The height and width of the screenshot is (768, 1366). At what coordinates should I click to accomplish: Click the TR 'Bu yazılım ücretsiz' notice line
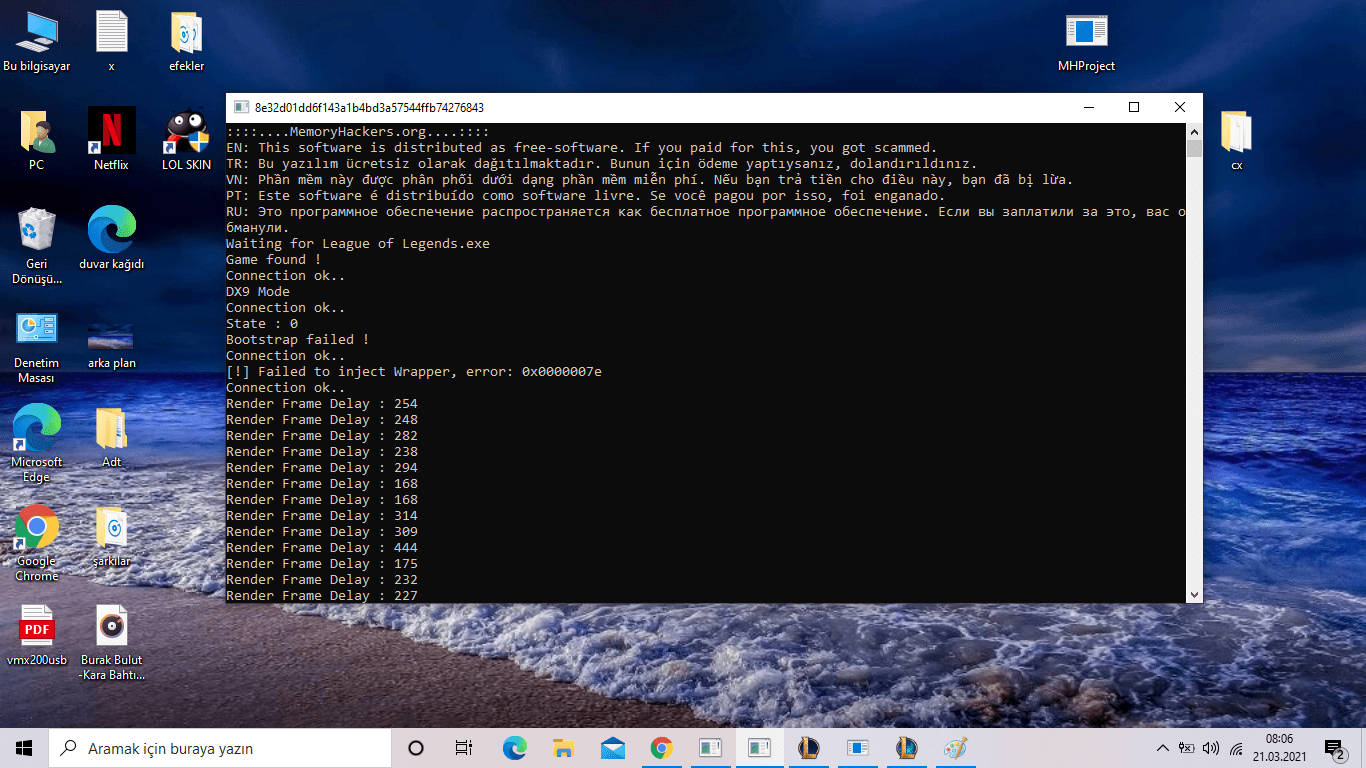click(602, 164)
